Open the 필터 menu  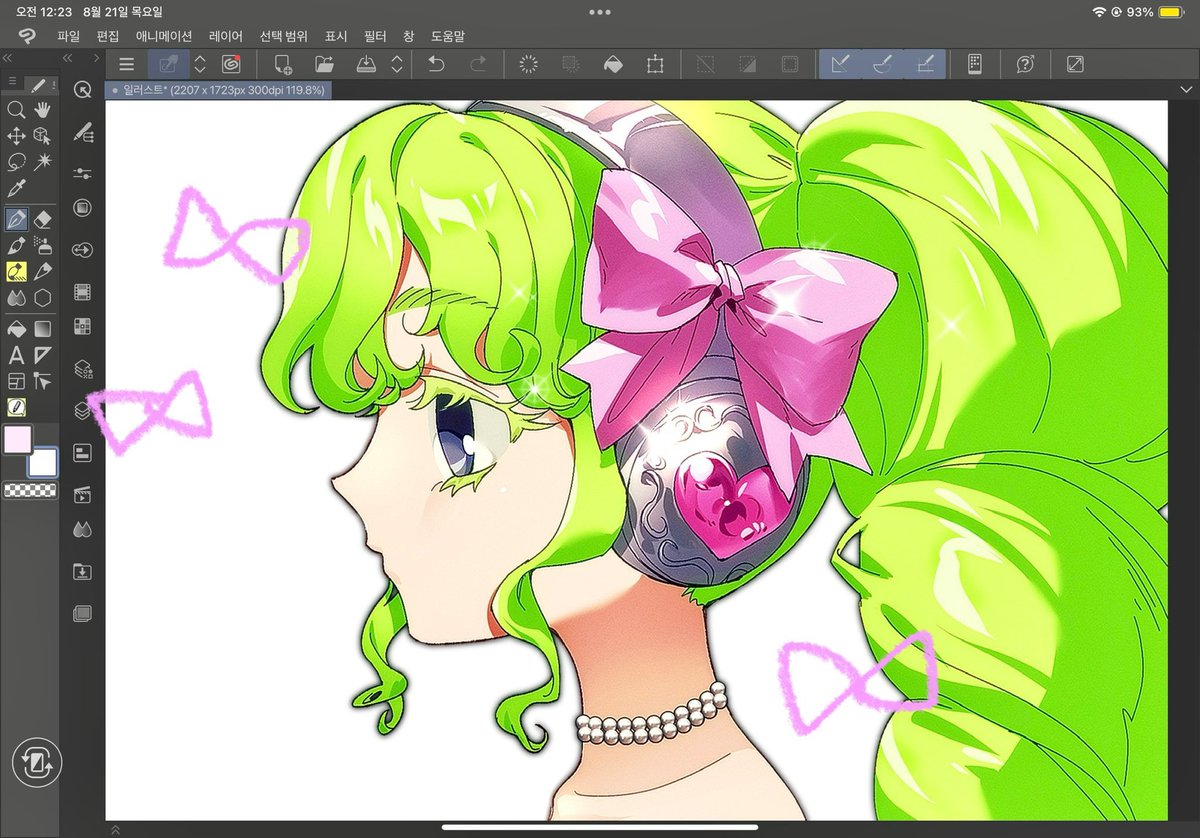375,36
